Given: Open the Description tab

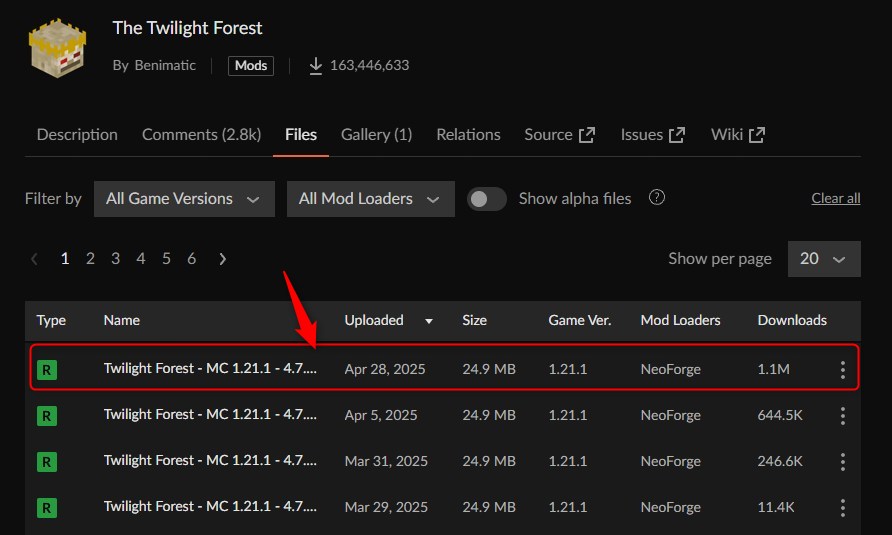Looking at the screenshot, I should coord(77,135).
